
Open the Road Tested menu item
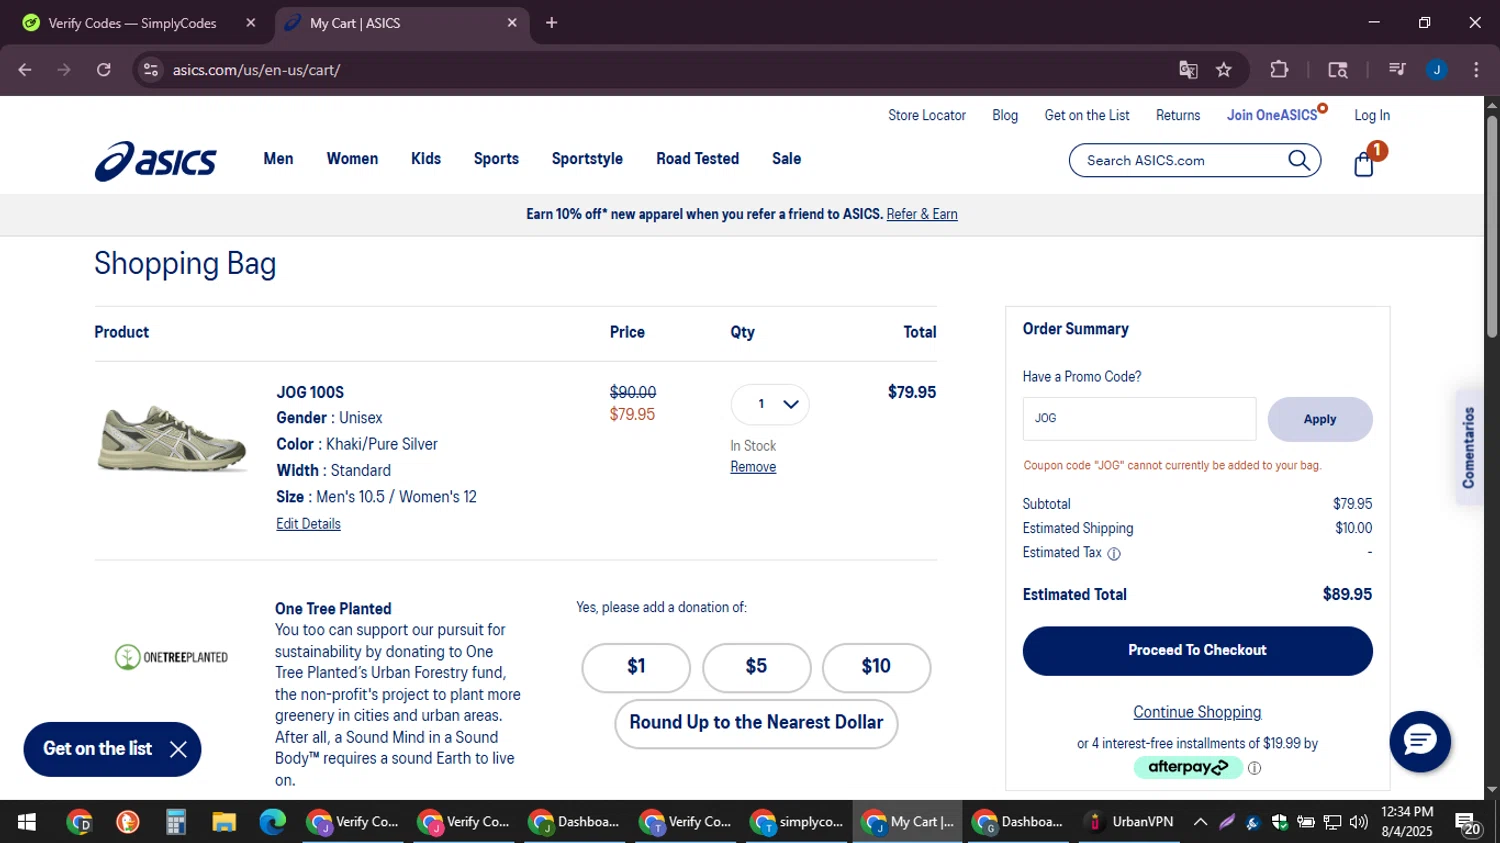pyautogui.click(x=697, y=159)
